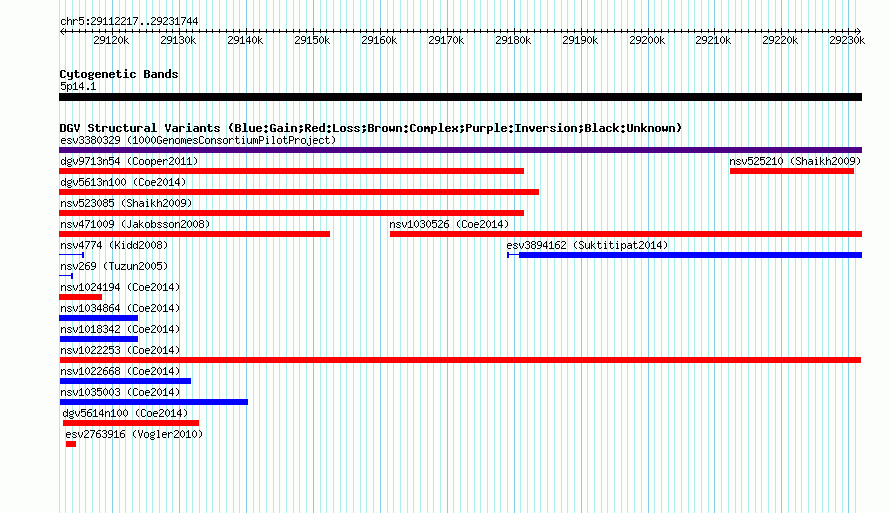The image size is (890, 513).
Task: Click the 29150k ruler mark
Action: click(x=312, y=40)
